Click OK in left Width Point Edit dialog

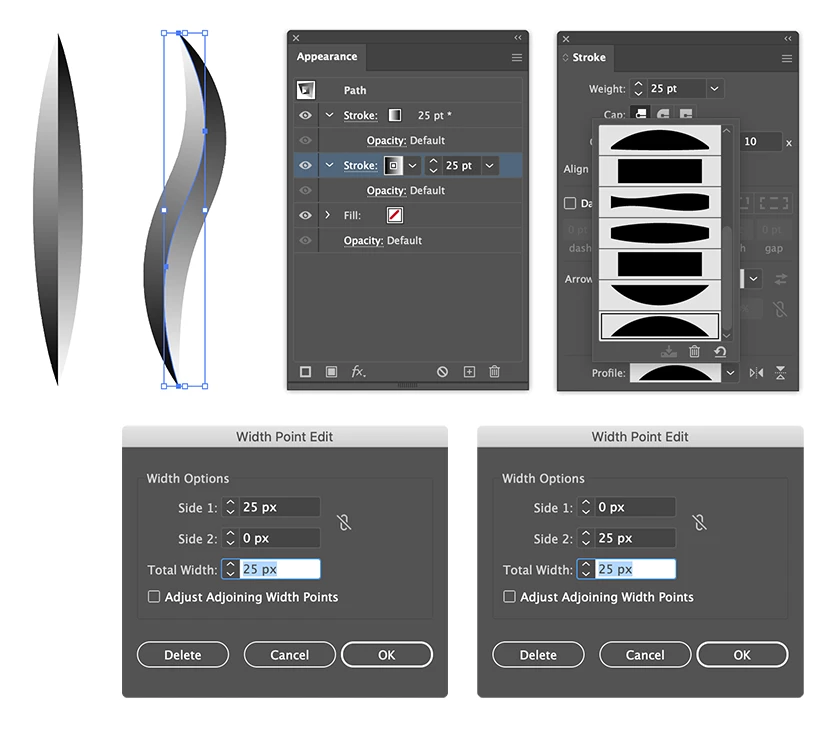(x=387, y=655)
